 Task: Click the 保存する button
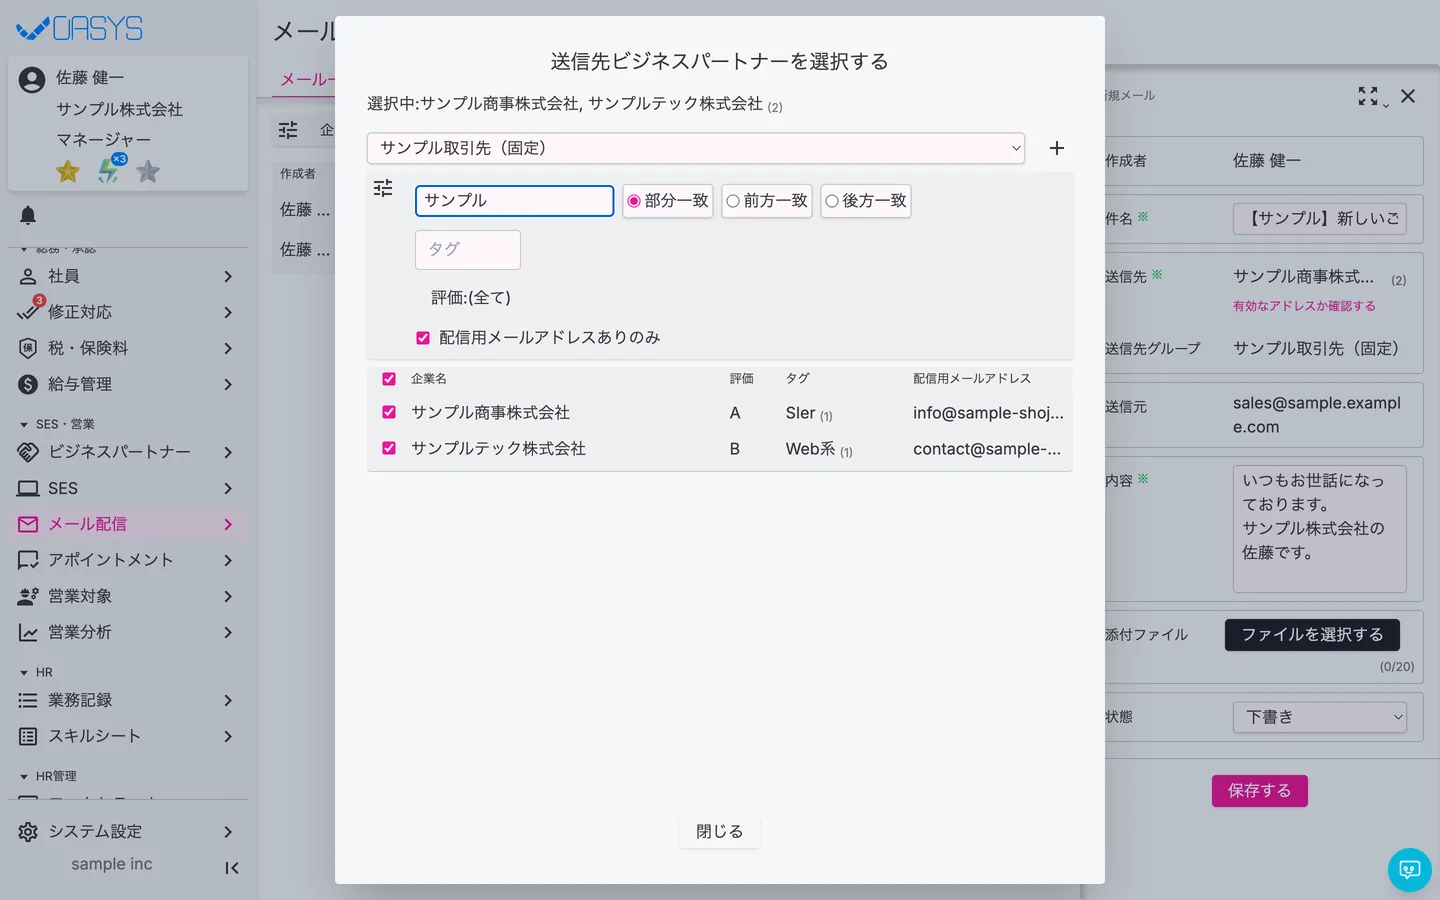point(1260,791)
